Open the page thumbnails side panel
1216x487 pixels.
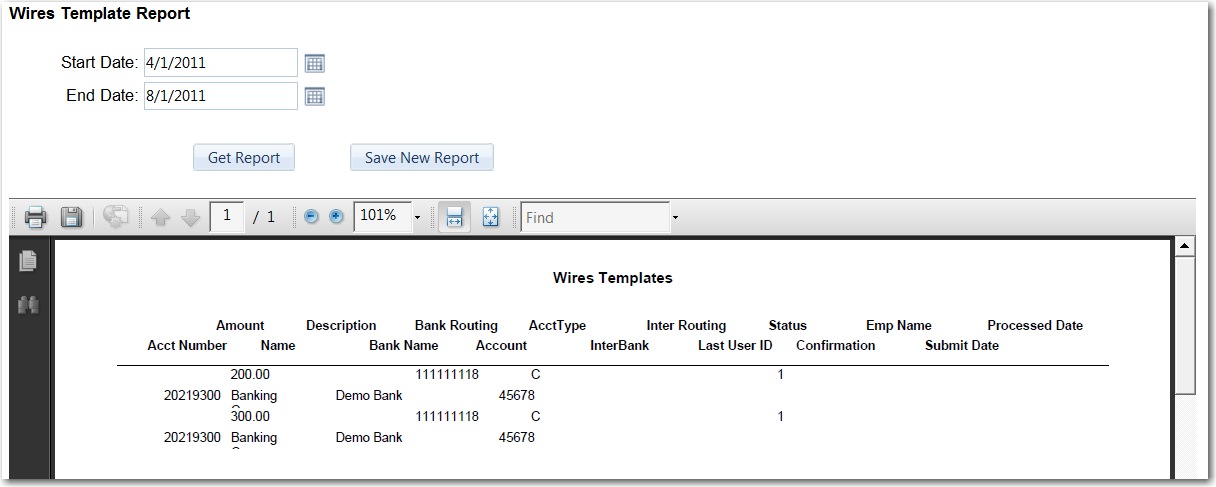(x=28, y=261)
